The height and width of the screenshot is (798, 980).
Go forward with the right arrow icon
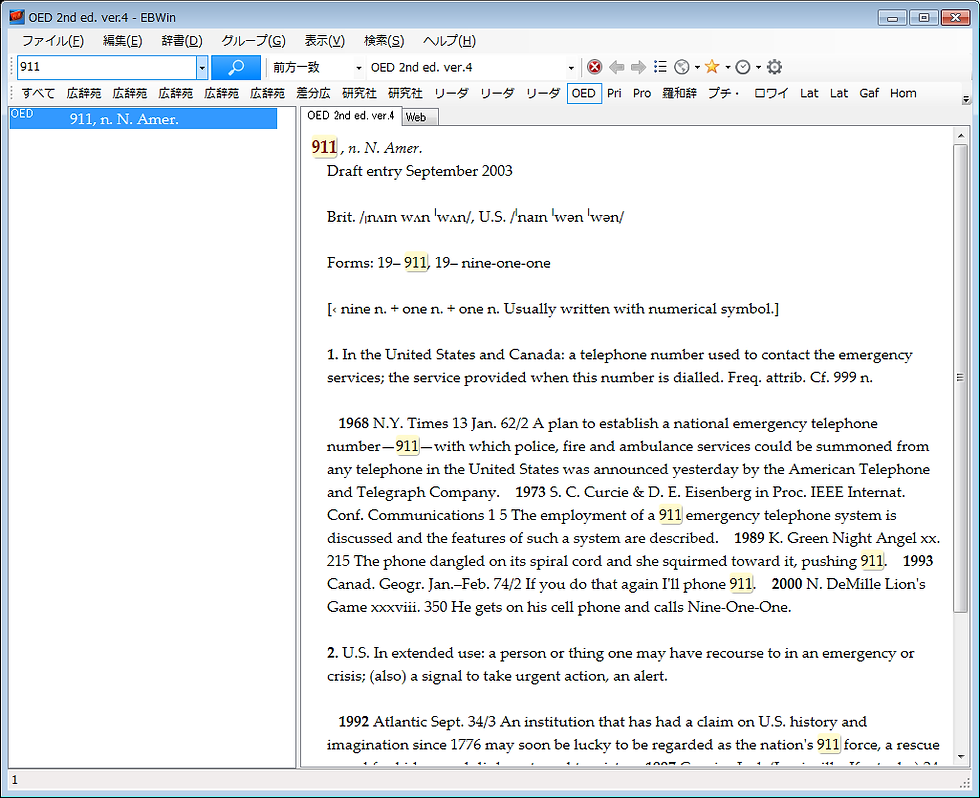[x=638, y=67]
